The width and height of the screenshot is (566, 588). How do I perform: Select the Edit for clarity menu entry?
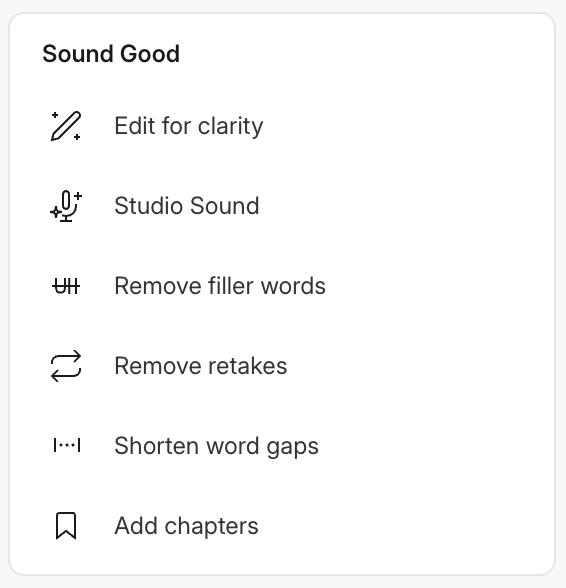(282, 126)
